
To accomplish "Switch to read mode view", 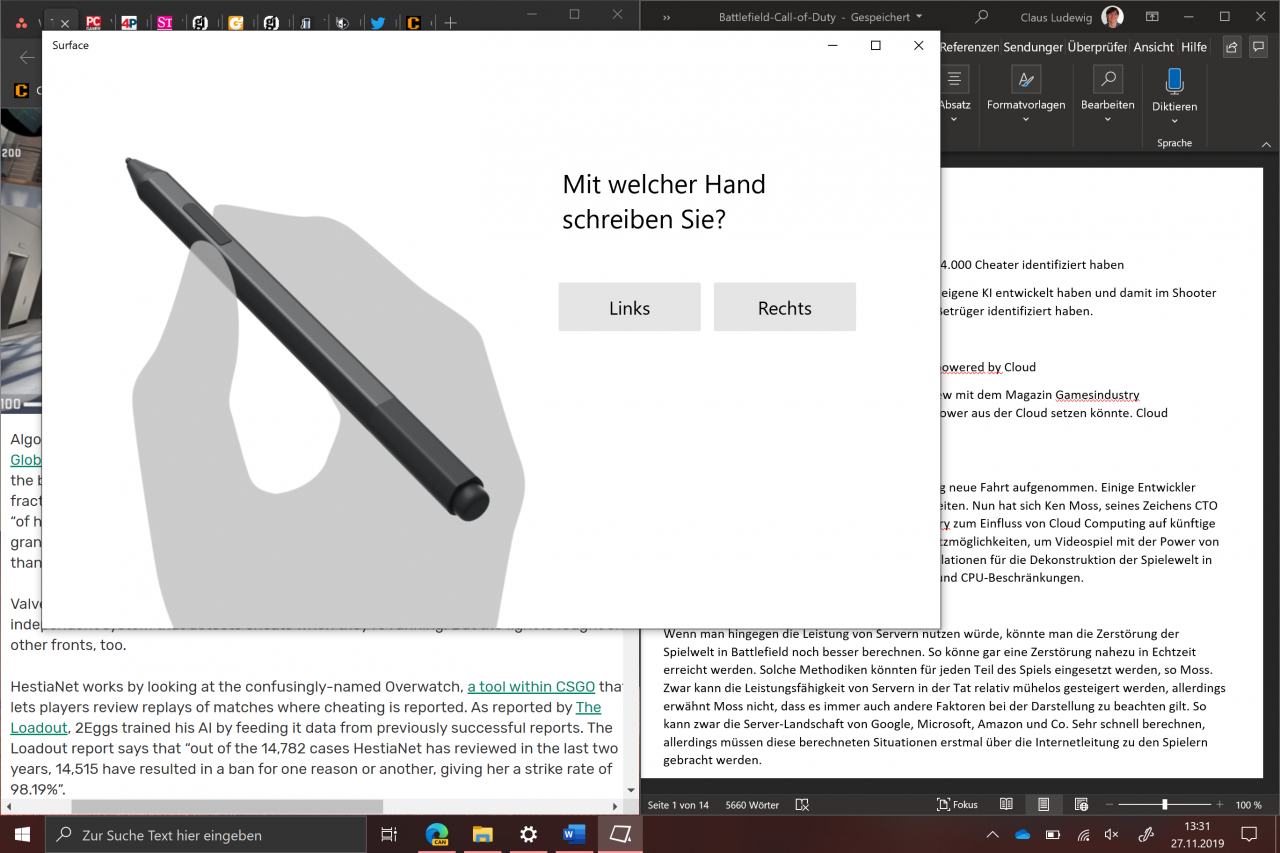I will (x=1006, y=805).
